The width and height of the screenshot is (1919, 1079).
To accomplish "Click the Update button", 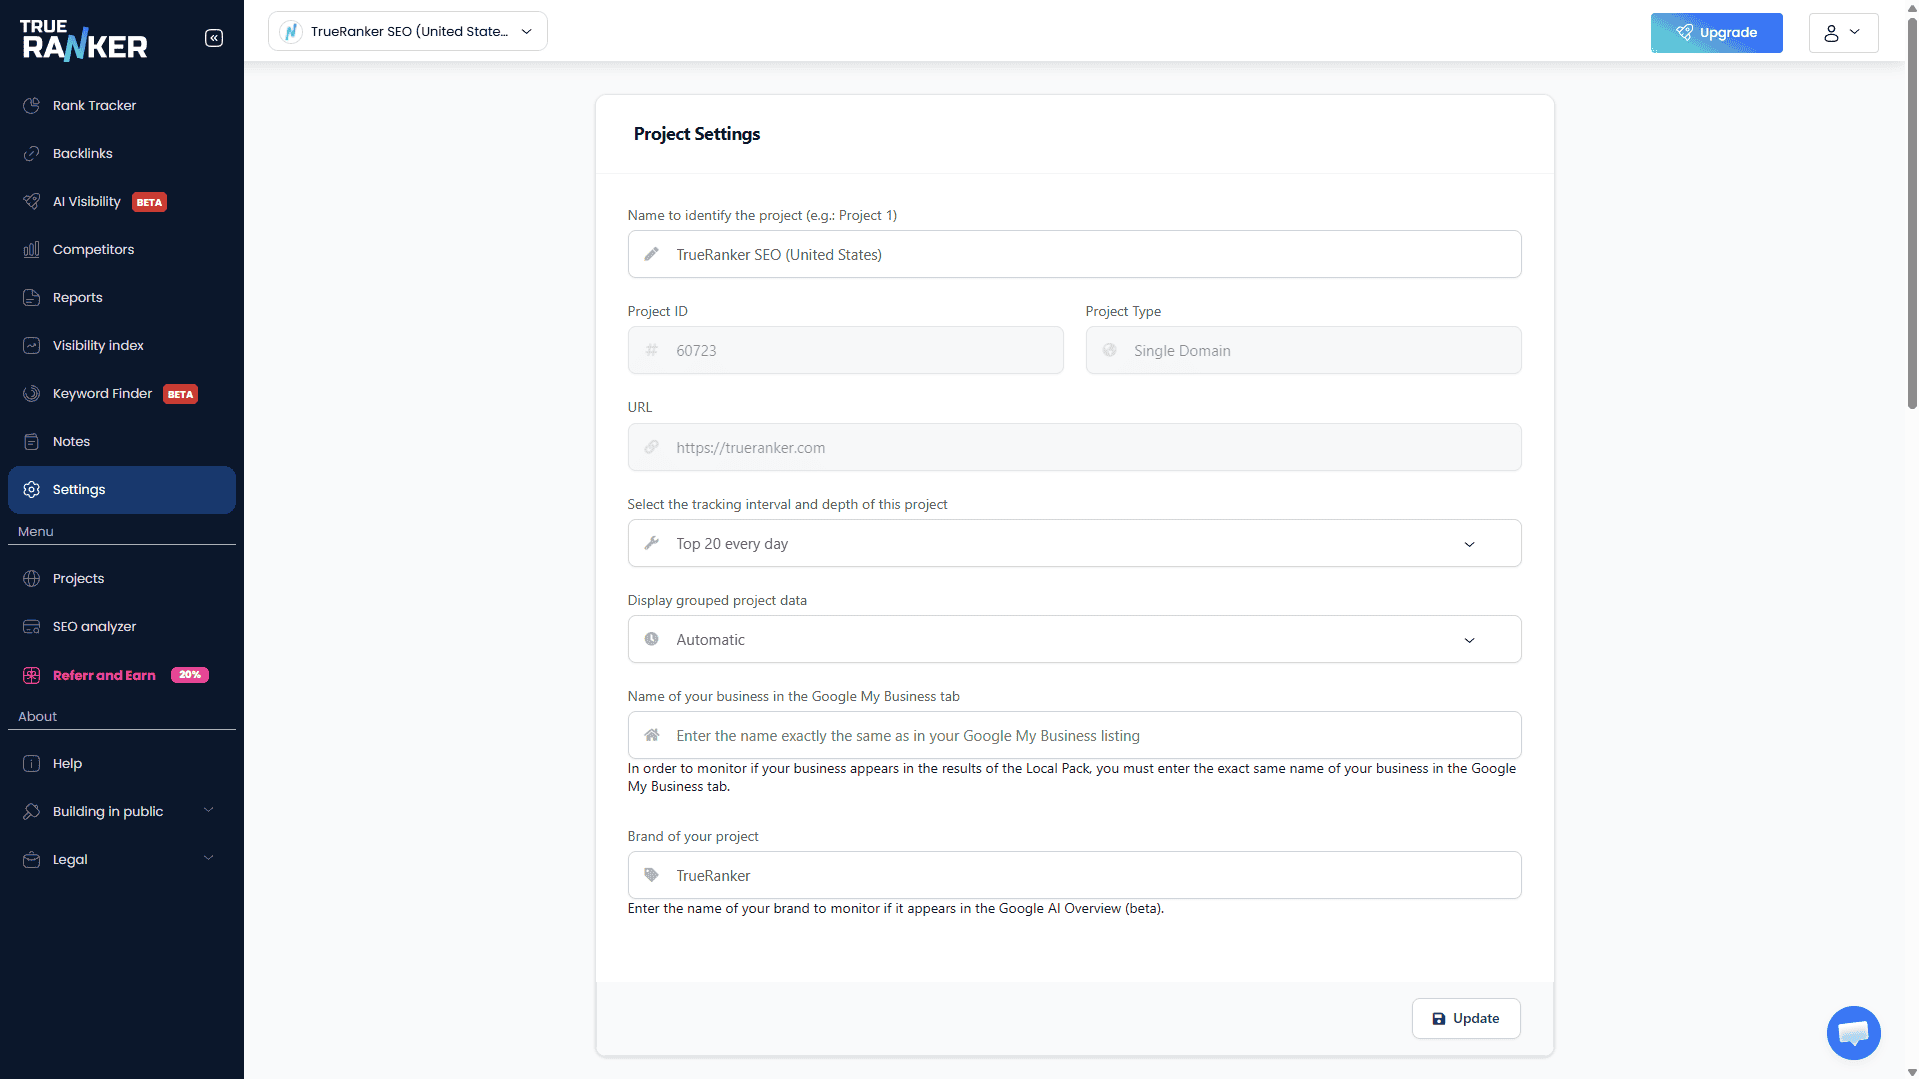I will tap(1466, 1019).
